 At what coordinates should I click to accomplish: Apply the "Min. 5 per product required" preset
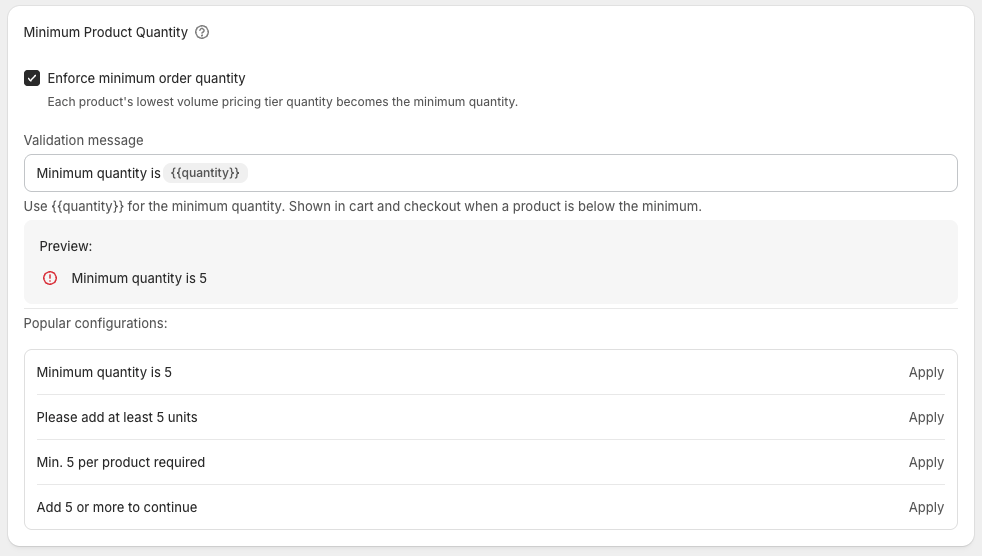[926, 462]
